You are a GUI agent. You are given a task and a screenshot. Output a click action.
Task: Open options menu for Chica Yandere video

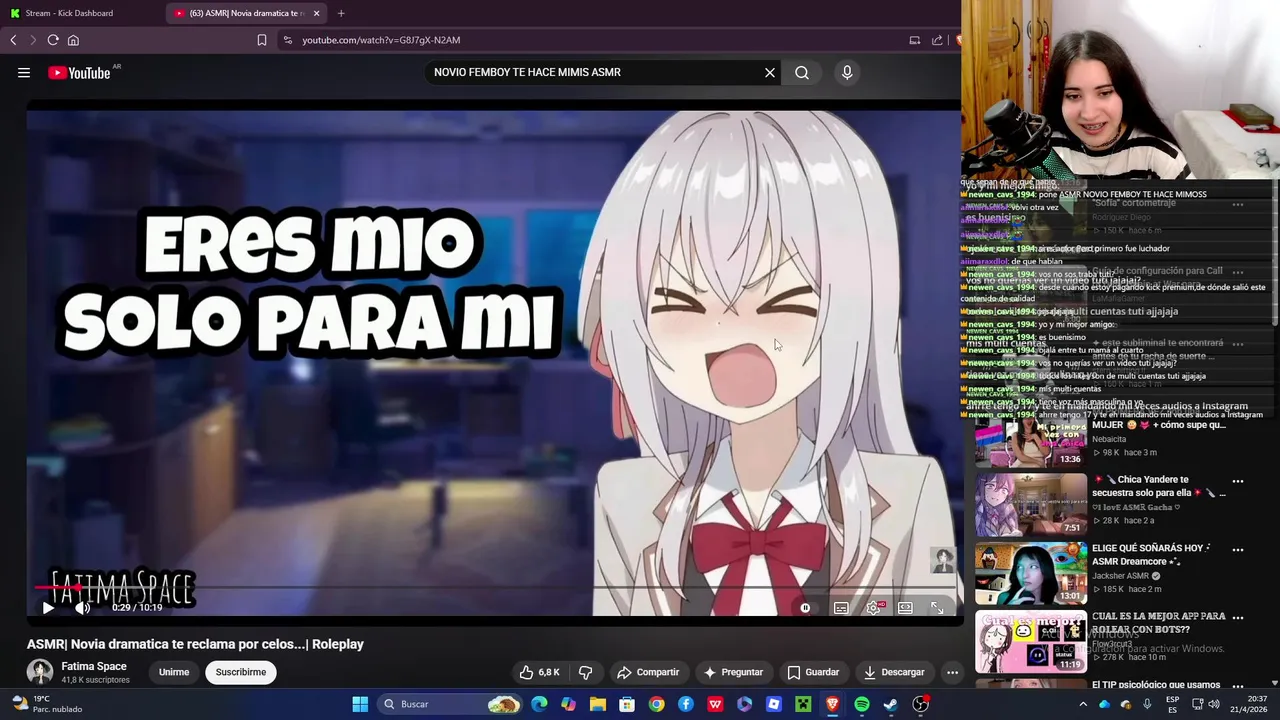click(1238, 481)
